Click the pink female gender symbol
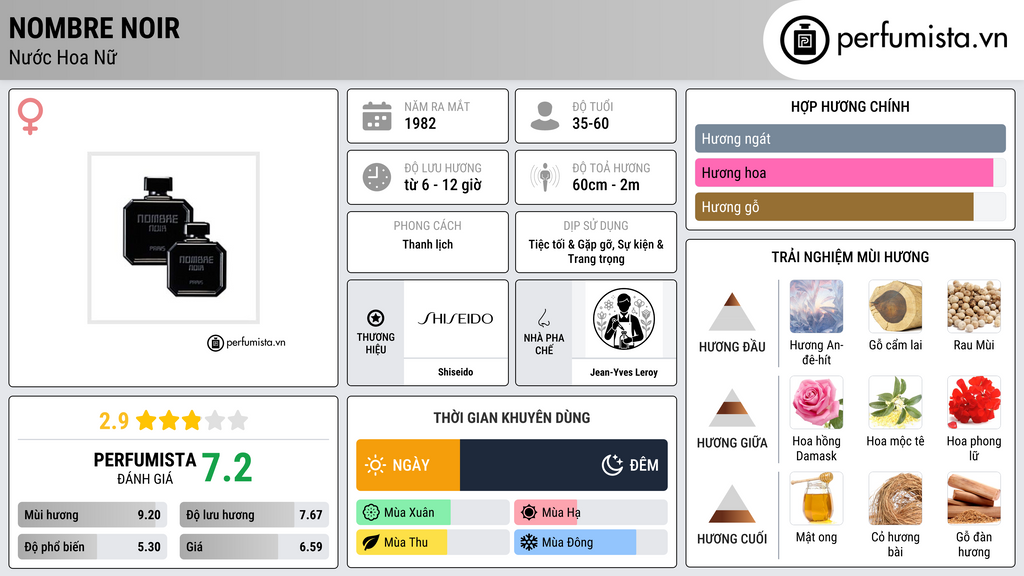1024x576 pixels. [x=30, y=116]
